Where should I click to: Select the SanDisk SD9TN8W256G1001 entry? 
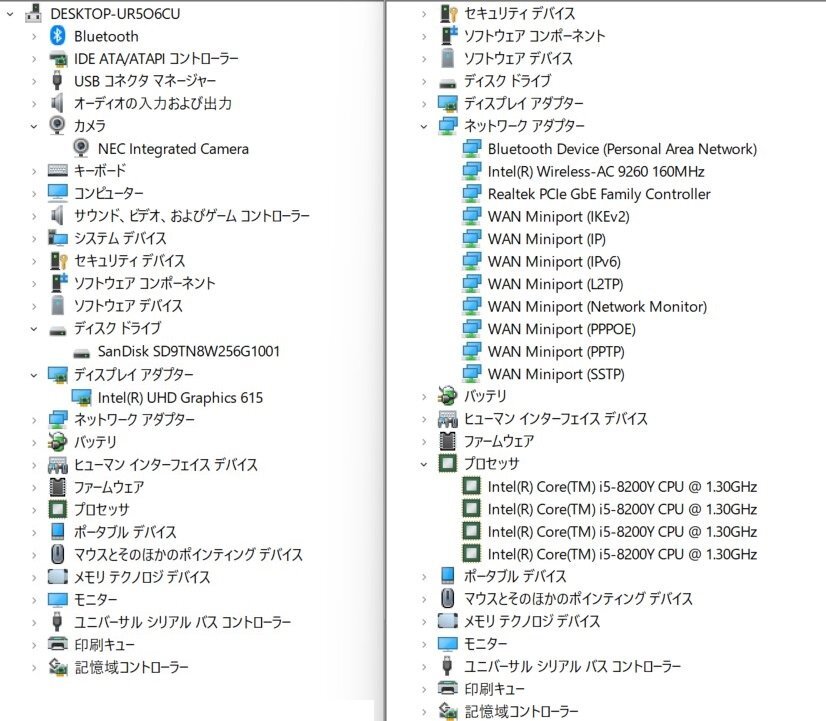click(189, 351)
